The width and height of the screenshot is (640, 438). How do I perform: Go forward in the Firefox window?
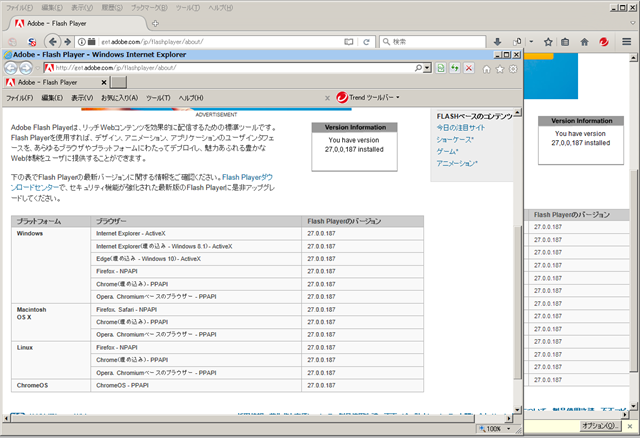[x=67, y=42]
